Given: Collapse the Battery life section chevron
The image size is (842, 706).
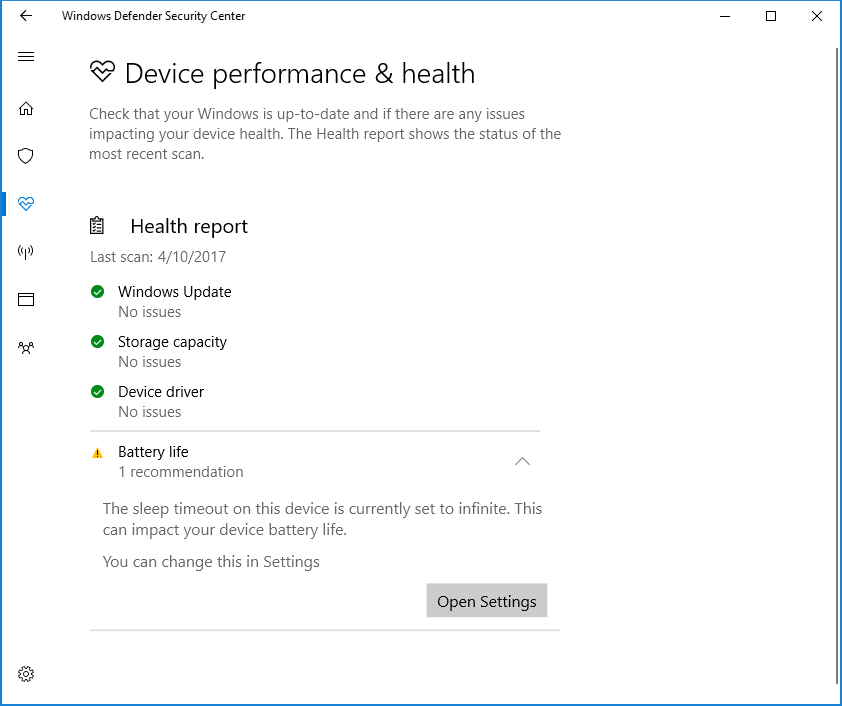Looking at the screenshot, I should [522, 461].
